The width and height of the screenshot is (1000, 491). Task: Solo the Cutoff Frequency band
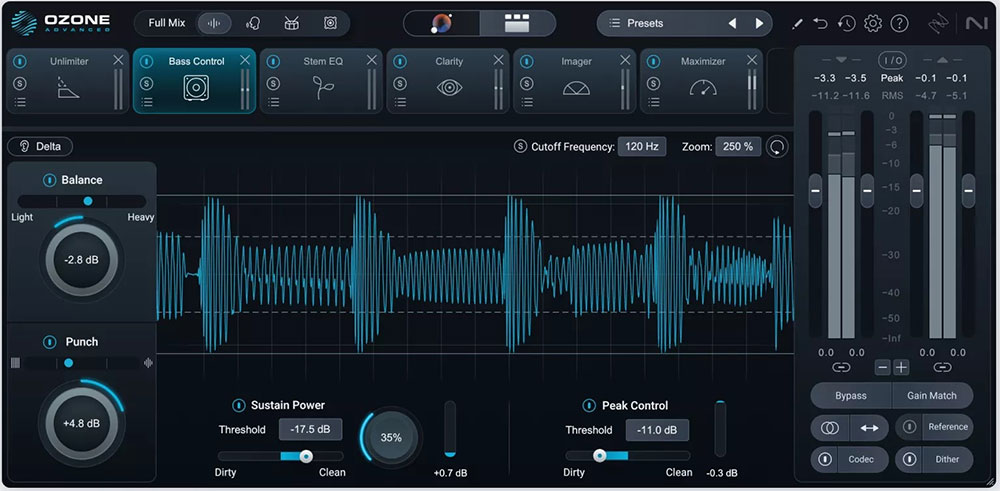pyautogui.click(x=520, y=147)
